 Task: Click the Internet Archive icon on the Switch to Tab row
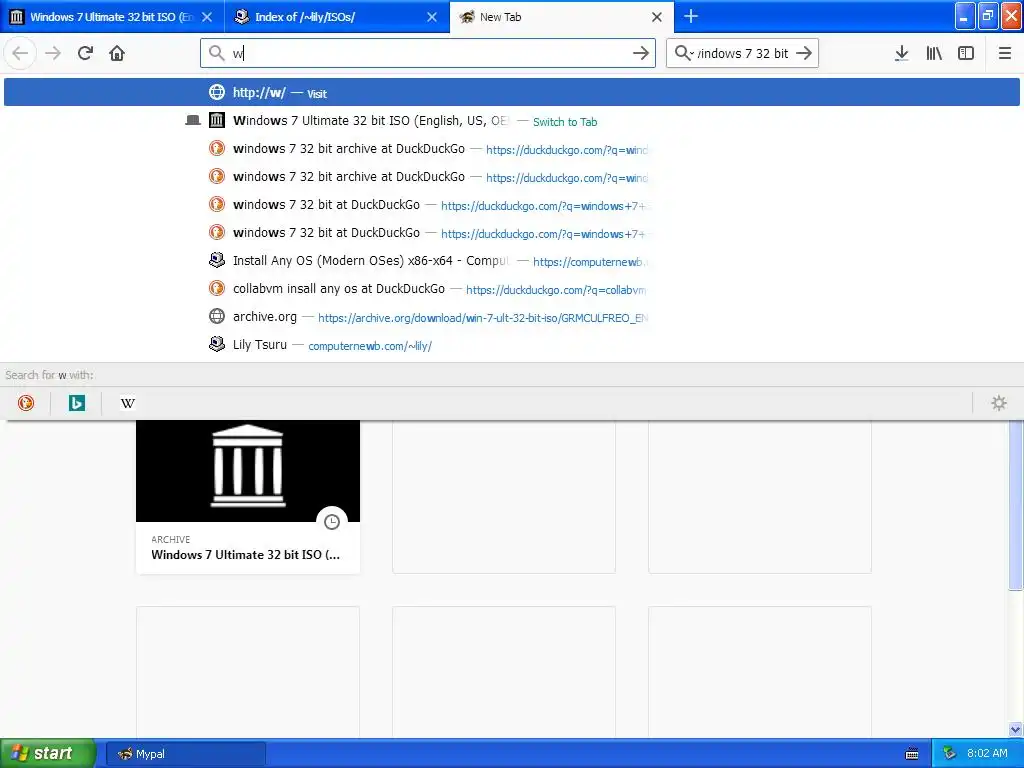point(217,120)
